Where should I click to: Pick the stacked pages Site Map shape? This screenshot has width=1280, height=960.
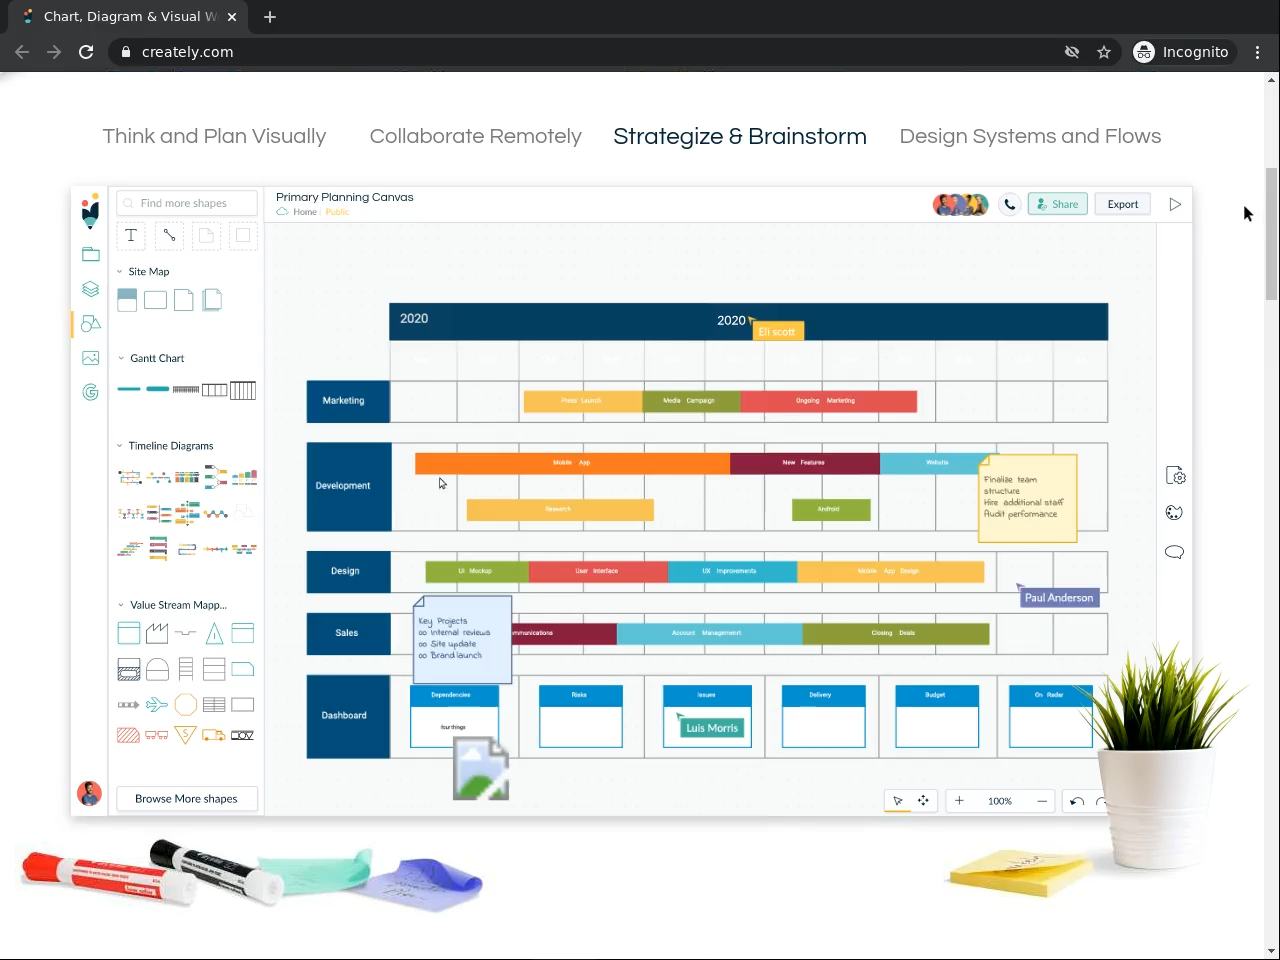(x=212, y=300)
